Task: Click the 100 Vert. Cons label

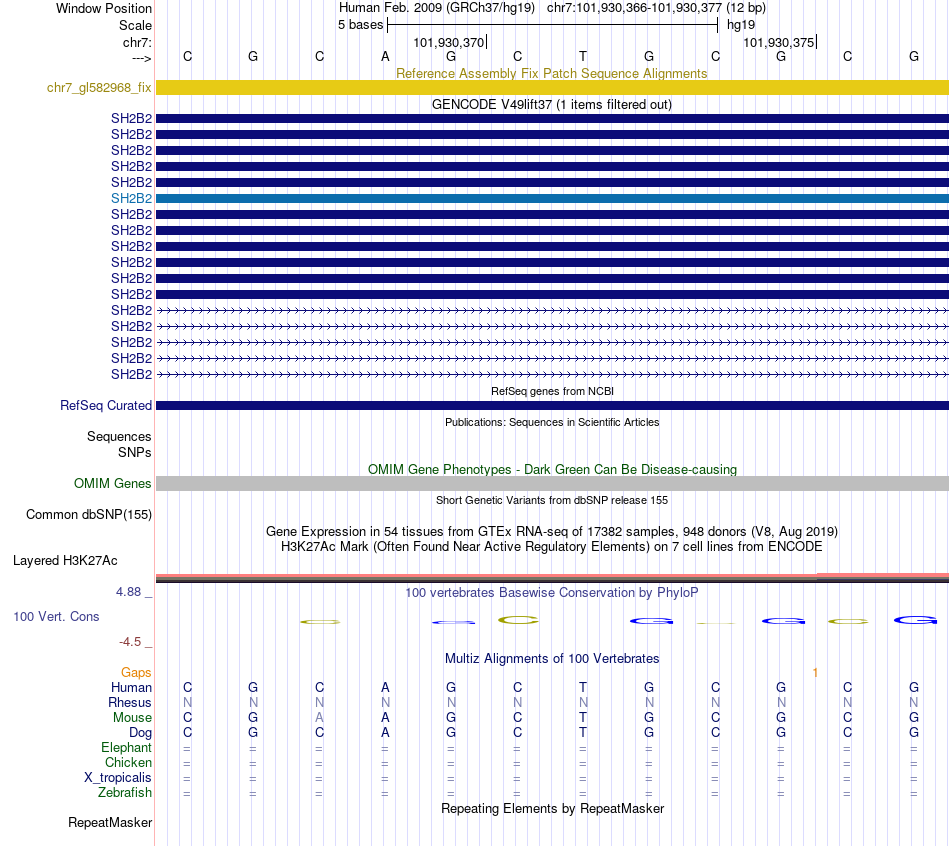Action: [x=56, y=616]
